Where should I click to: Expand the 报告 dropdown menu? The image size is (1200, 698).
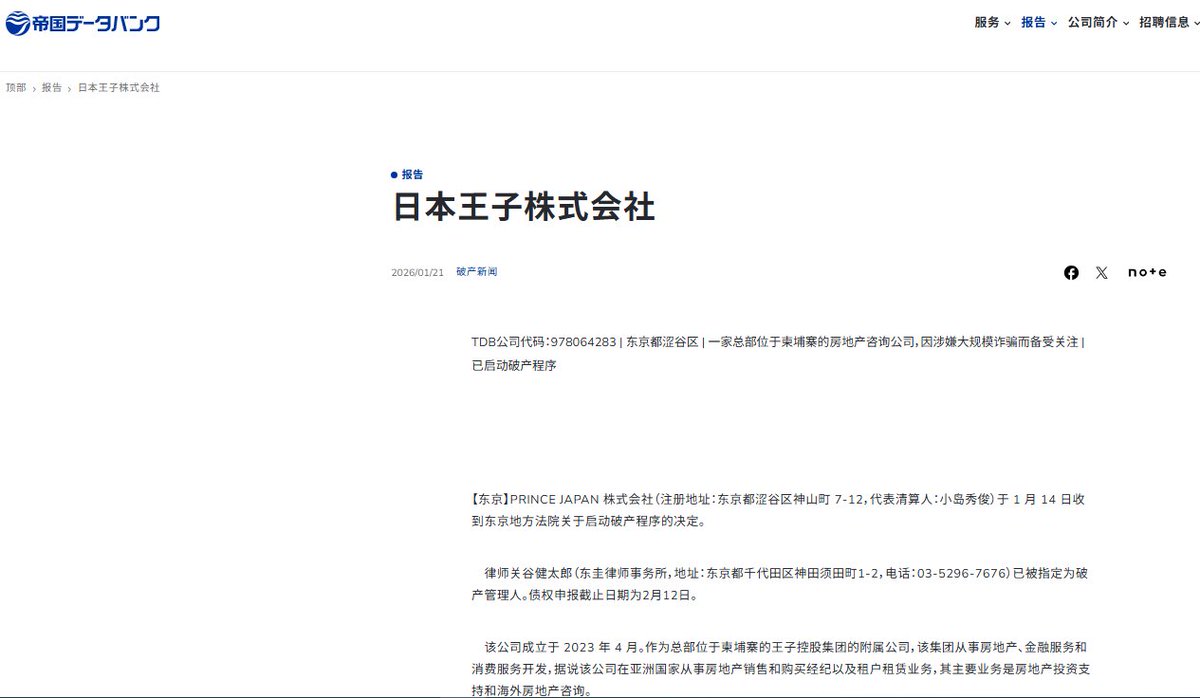click(1039, 22)
